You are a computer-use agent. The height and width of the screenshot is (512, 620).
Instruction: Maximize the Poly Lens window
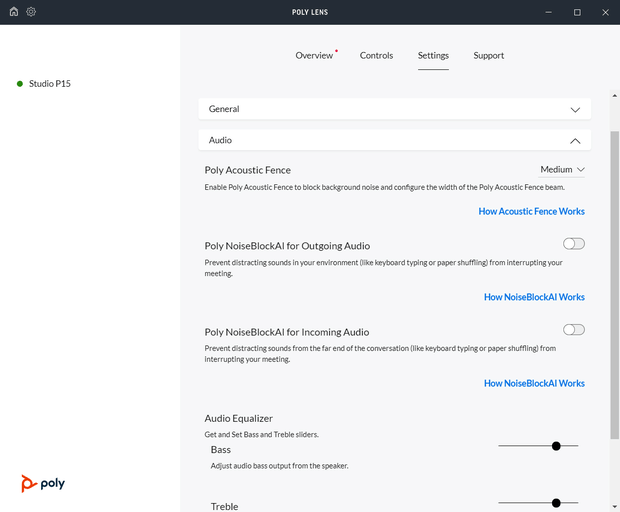[x=577, y=12]
